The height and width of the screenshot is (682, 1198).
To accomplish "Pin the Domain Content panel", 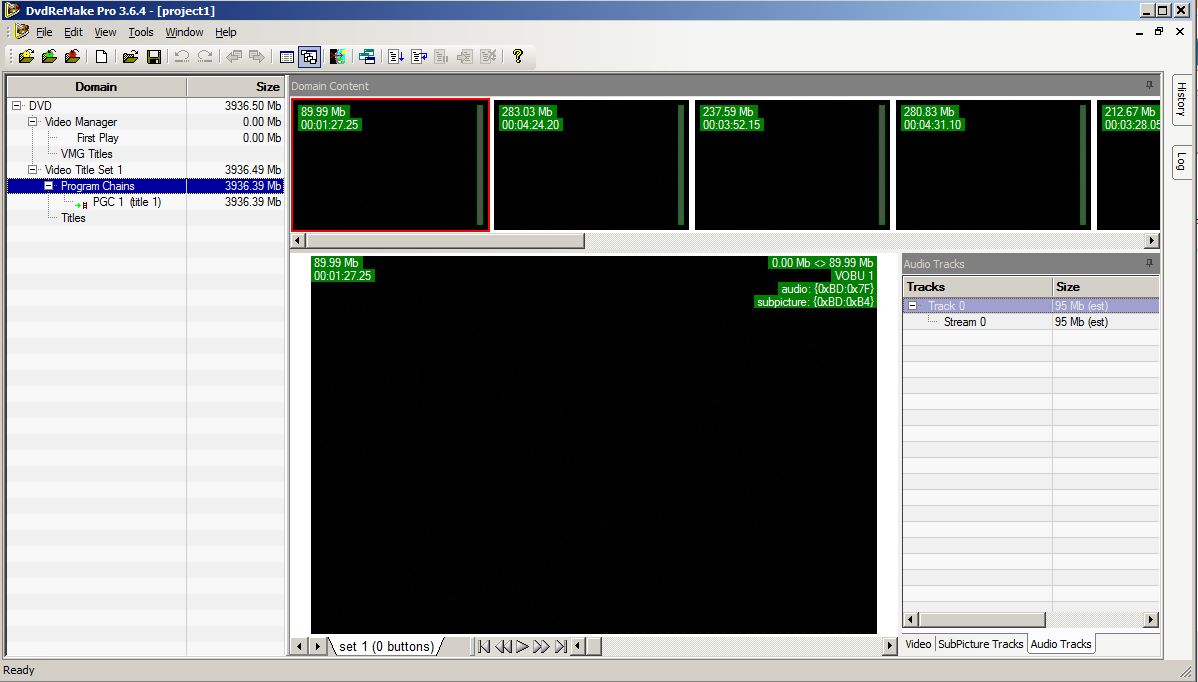I will click(1149, 85).
